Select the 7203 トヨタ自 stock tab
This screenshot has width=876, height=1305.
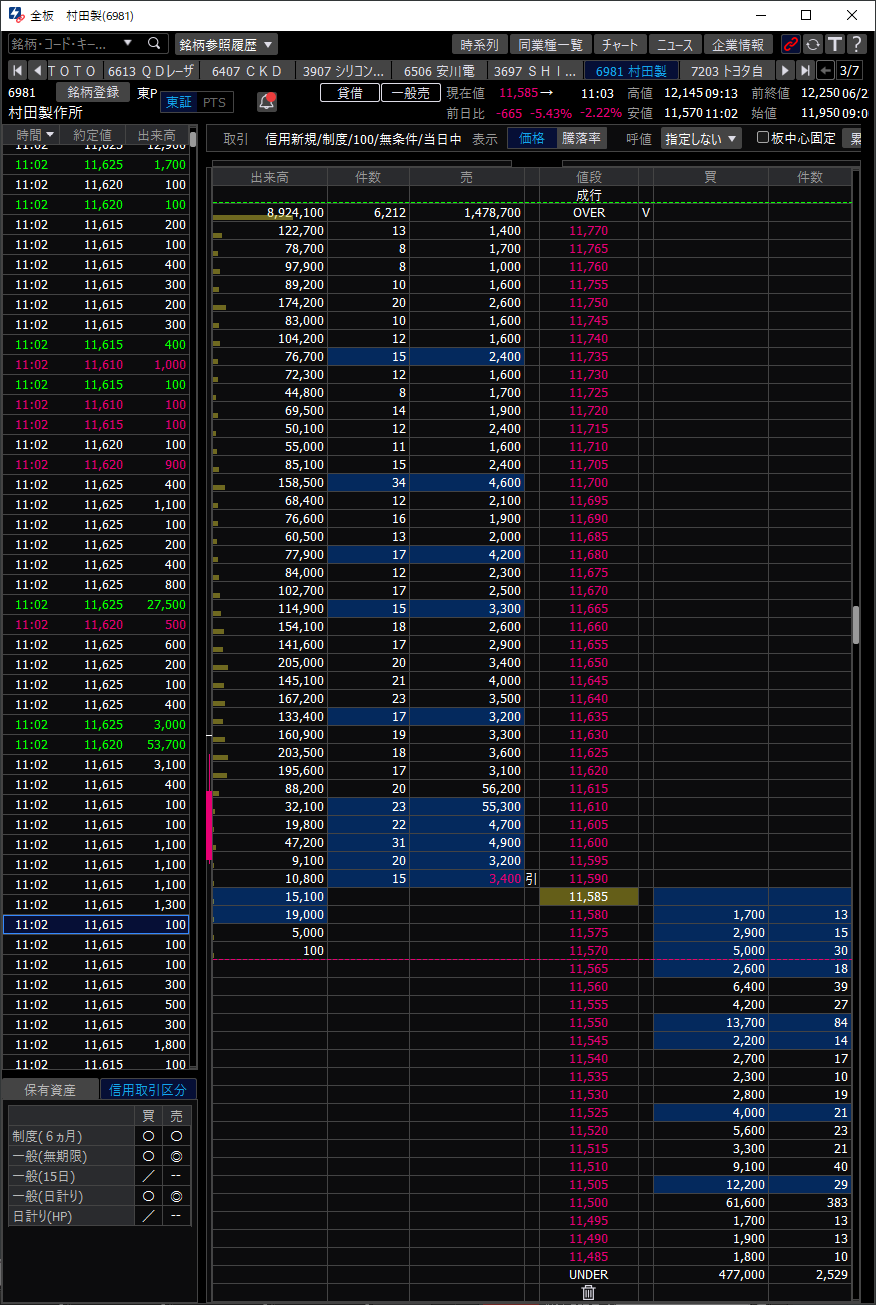pyautogui.click(x=727, y=70)
